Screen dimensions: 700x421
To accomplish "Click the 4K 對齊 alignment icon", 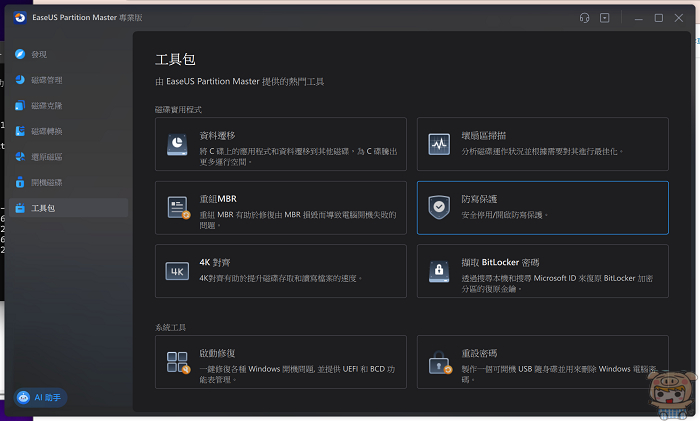I will tap(178, 271).
